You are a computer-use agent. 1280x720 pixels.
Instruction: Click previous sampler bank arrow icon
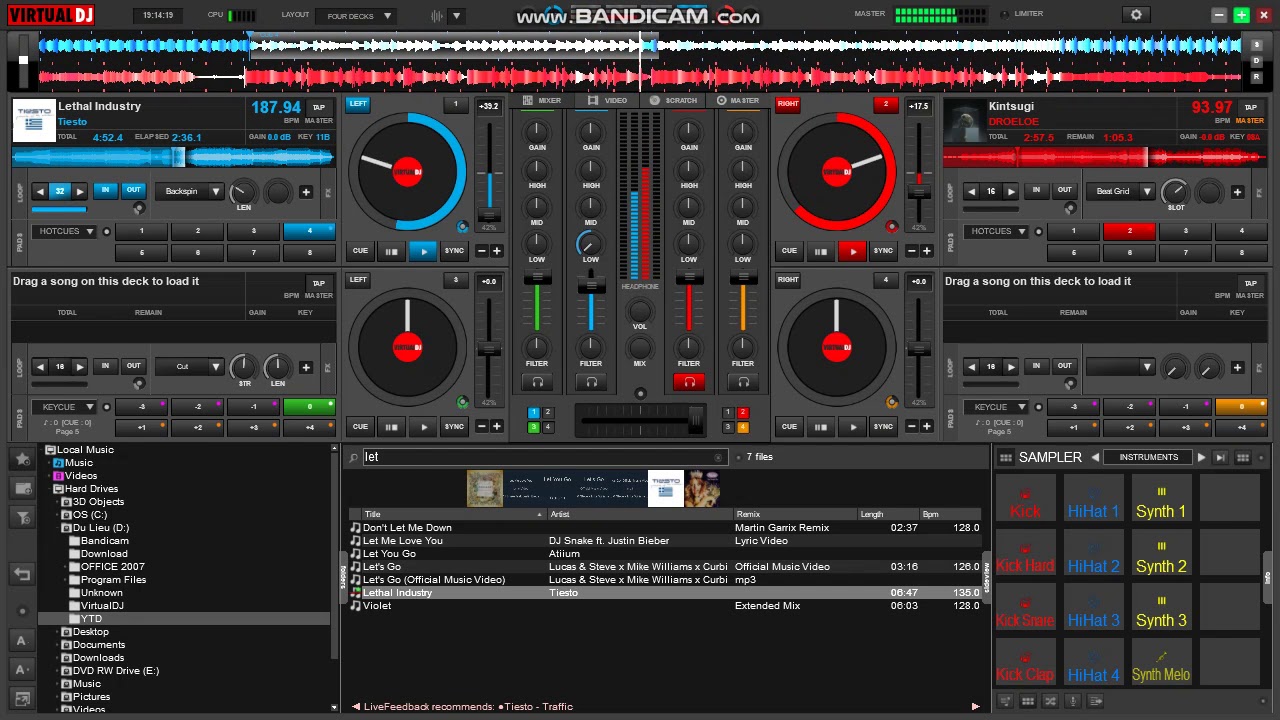pyautogui.click(x=1095, y=457)
